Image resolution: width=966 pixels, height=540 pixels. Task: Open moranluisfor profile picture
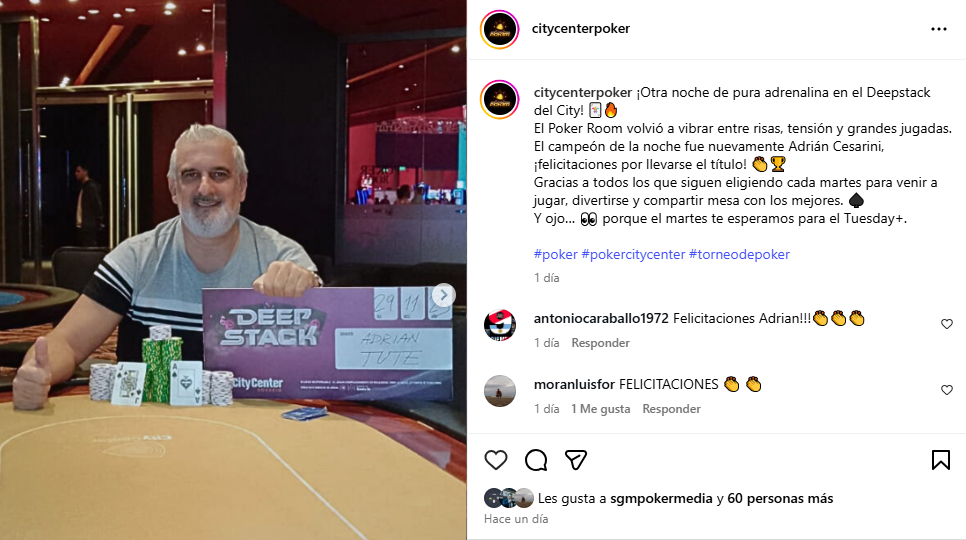500,391
